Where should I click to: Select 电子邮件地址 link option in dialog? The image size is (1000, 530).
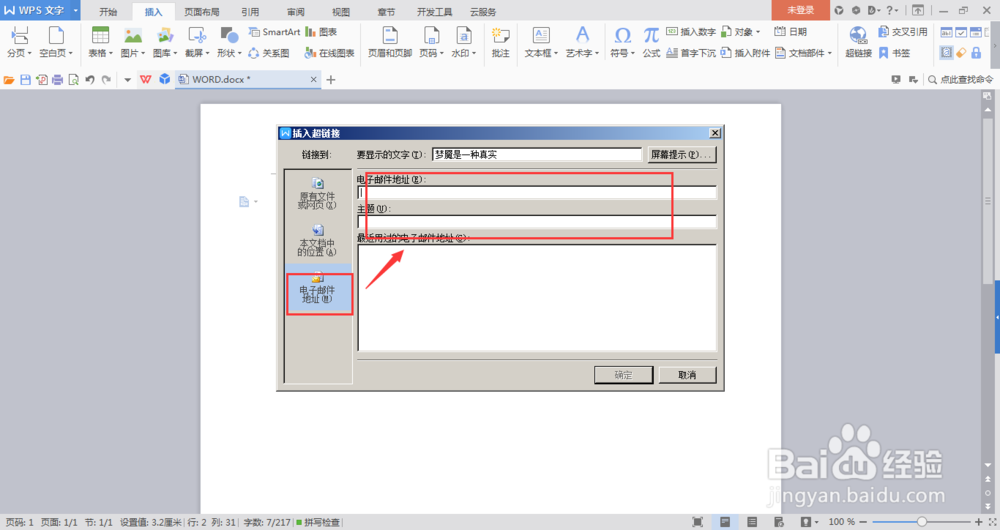tap(319, 288)
